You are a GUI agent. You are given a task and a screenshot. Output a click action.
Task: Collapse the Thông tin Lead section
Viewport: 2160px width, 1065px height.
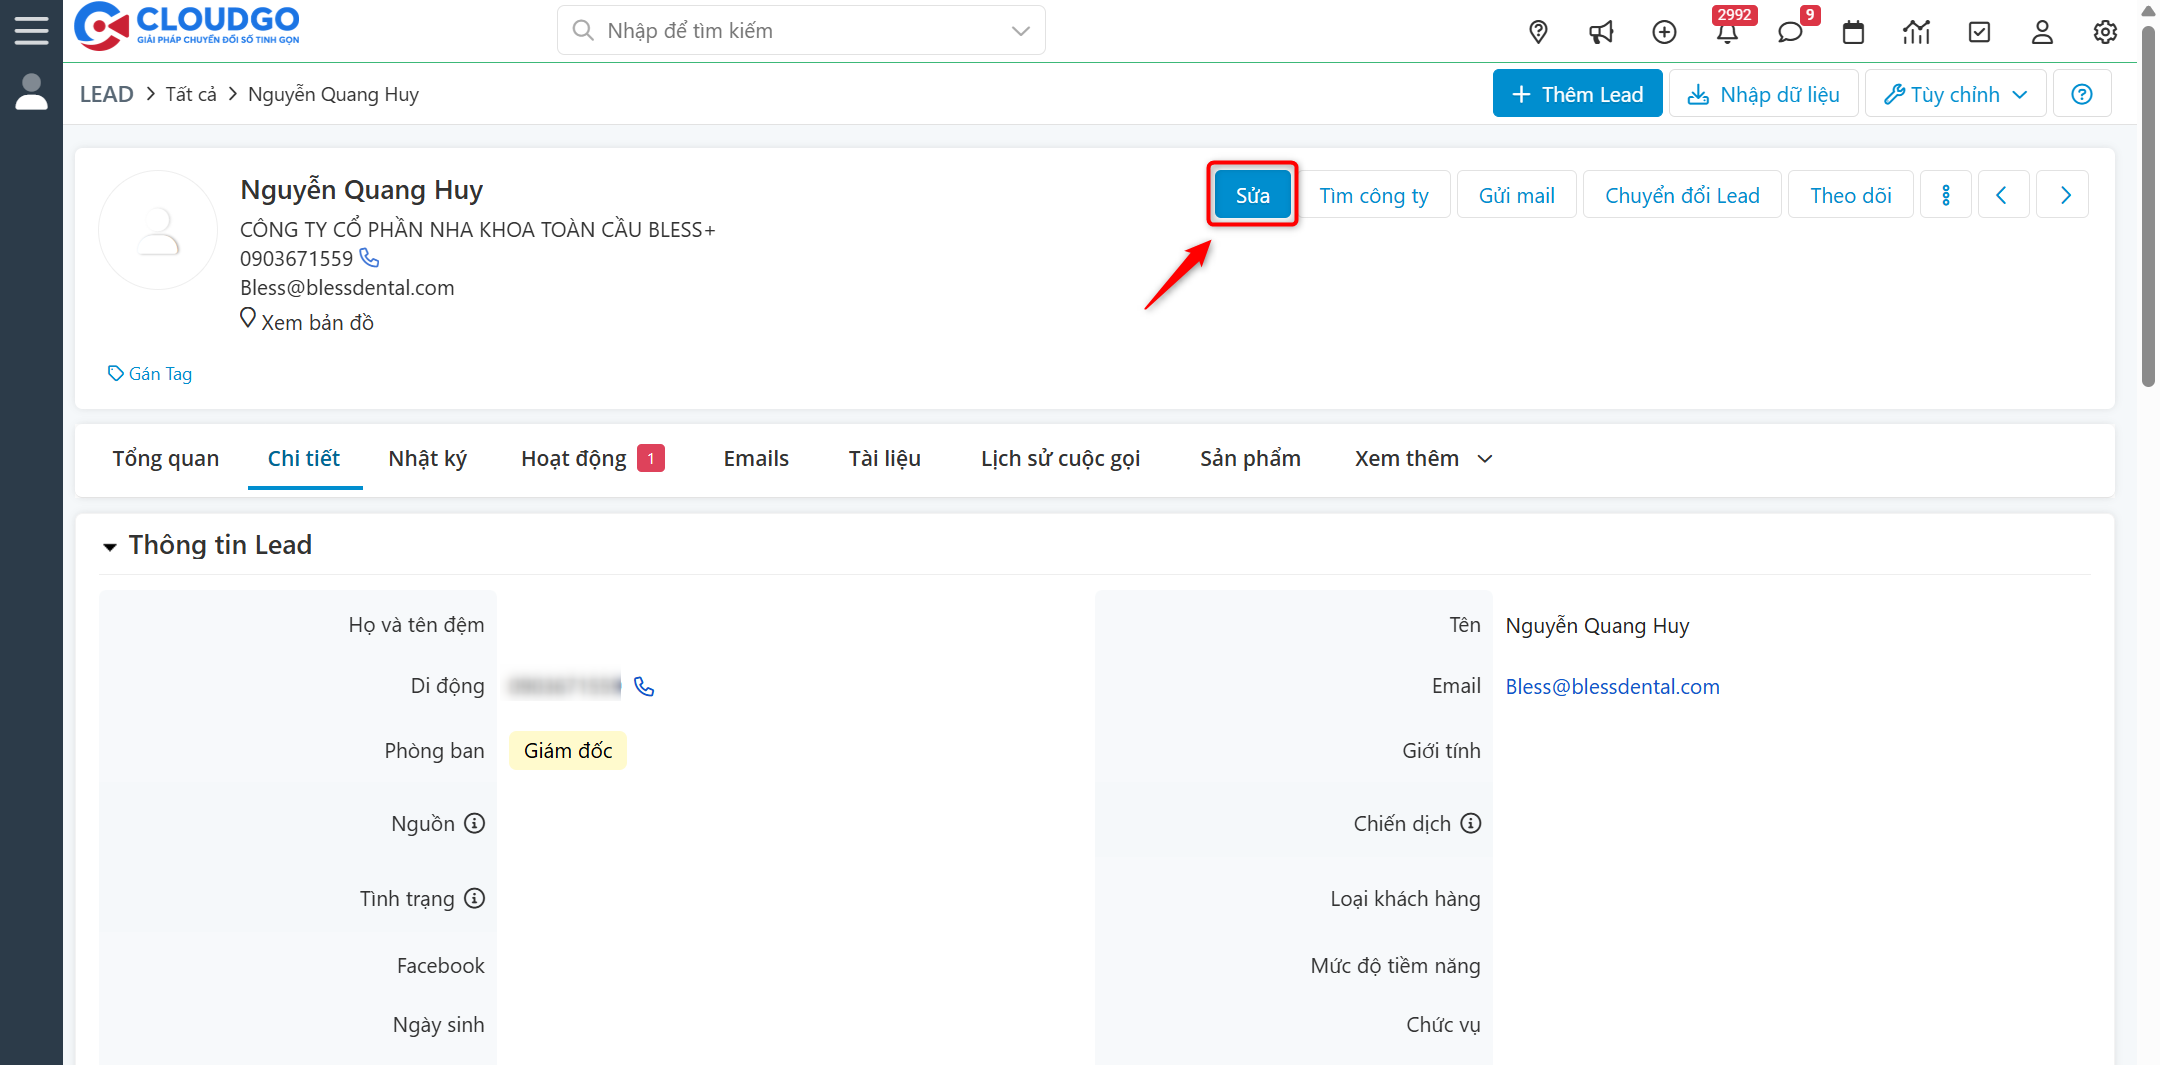pos(110,545)
